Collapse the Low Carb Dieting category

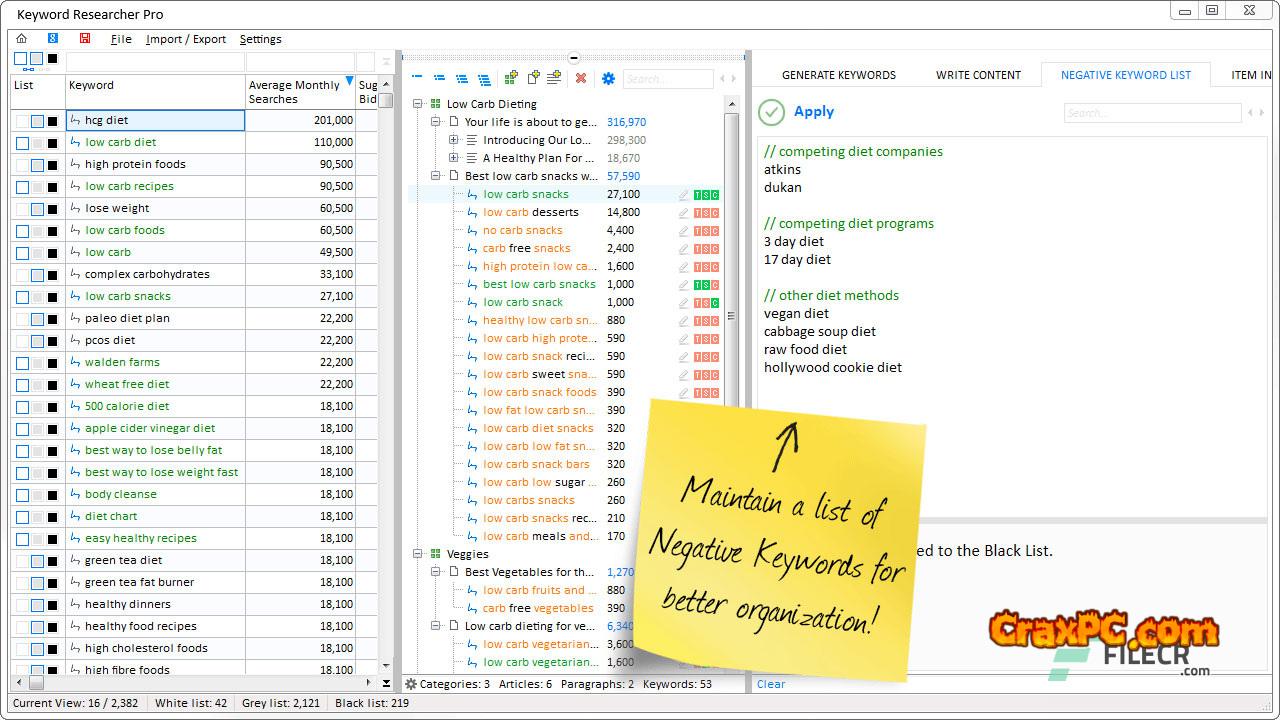pos(418,104)
